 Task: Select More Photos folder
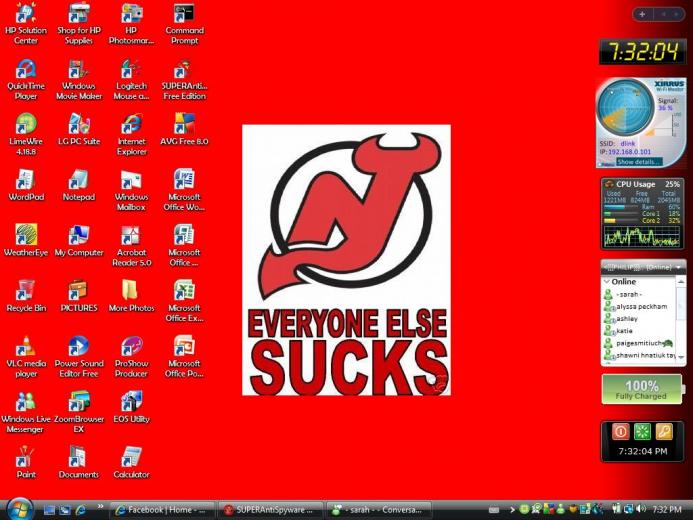[x=131, y=296]
